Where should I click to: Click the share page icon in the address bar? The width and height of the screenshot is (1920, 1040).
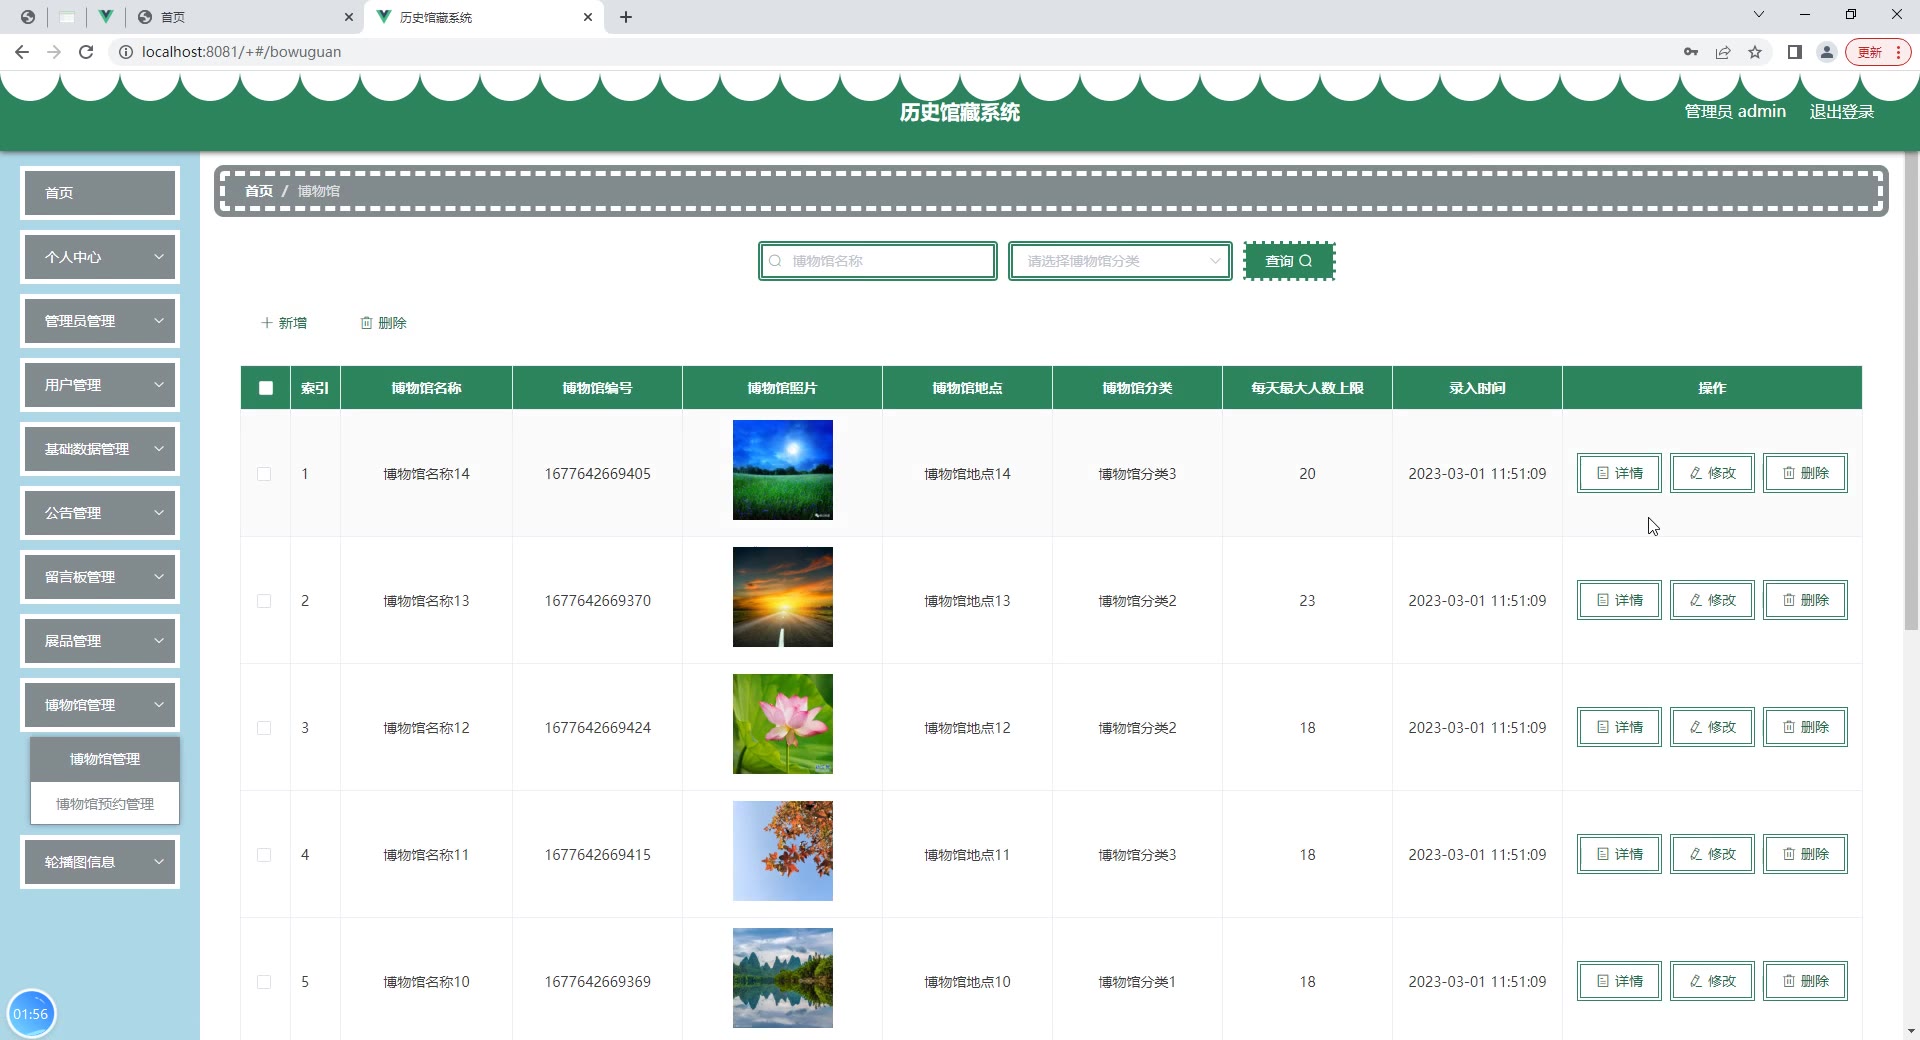(1723, 52)
